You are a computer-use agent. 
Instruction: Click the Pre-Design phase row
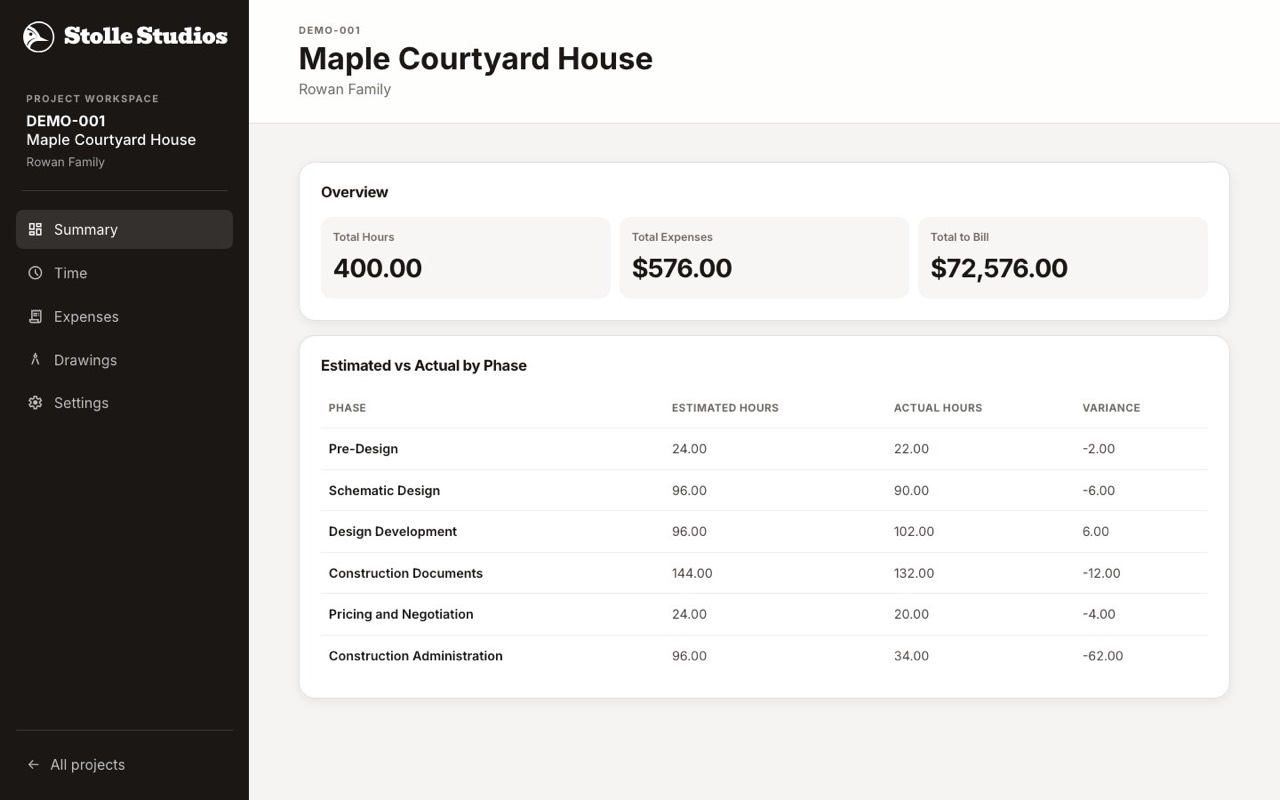pos(764,449)
